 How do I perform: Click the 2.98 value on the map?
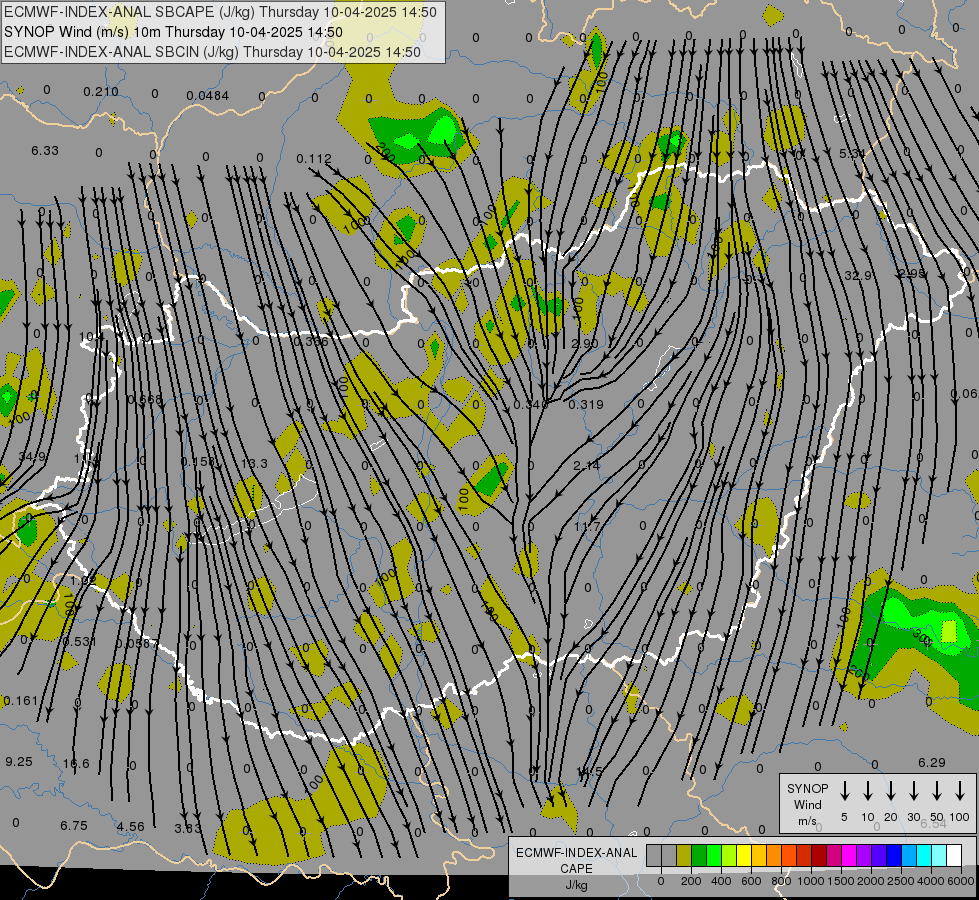point(912,274)
